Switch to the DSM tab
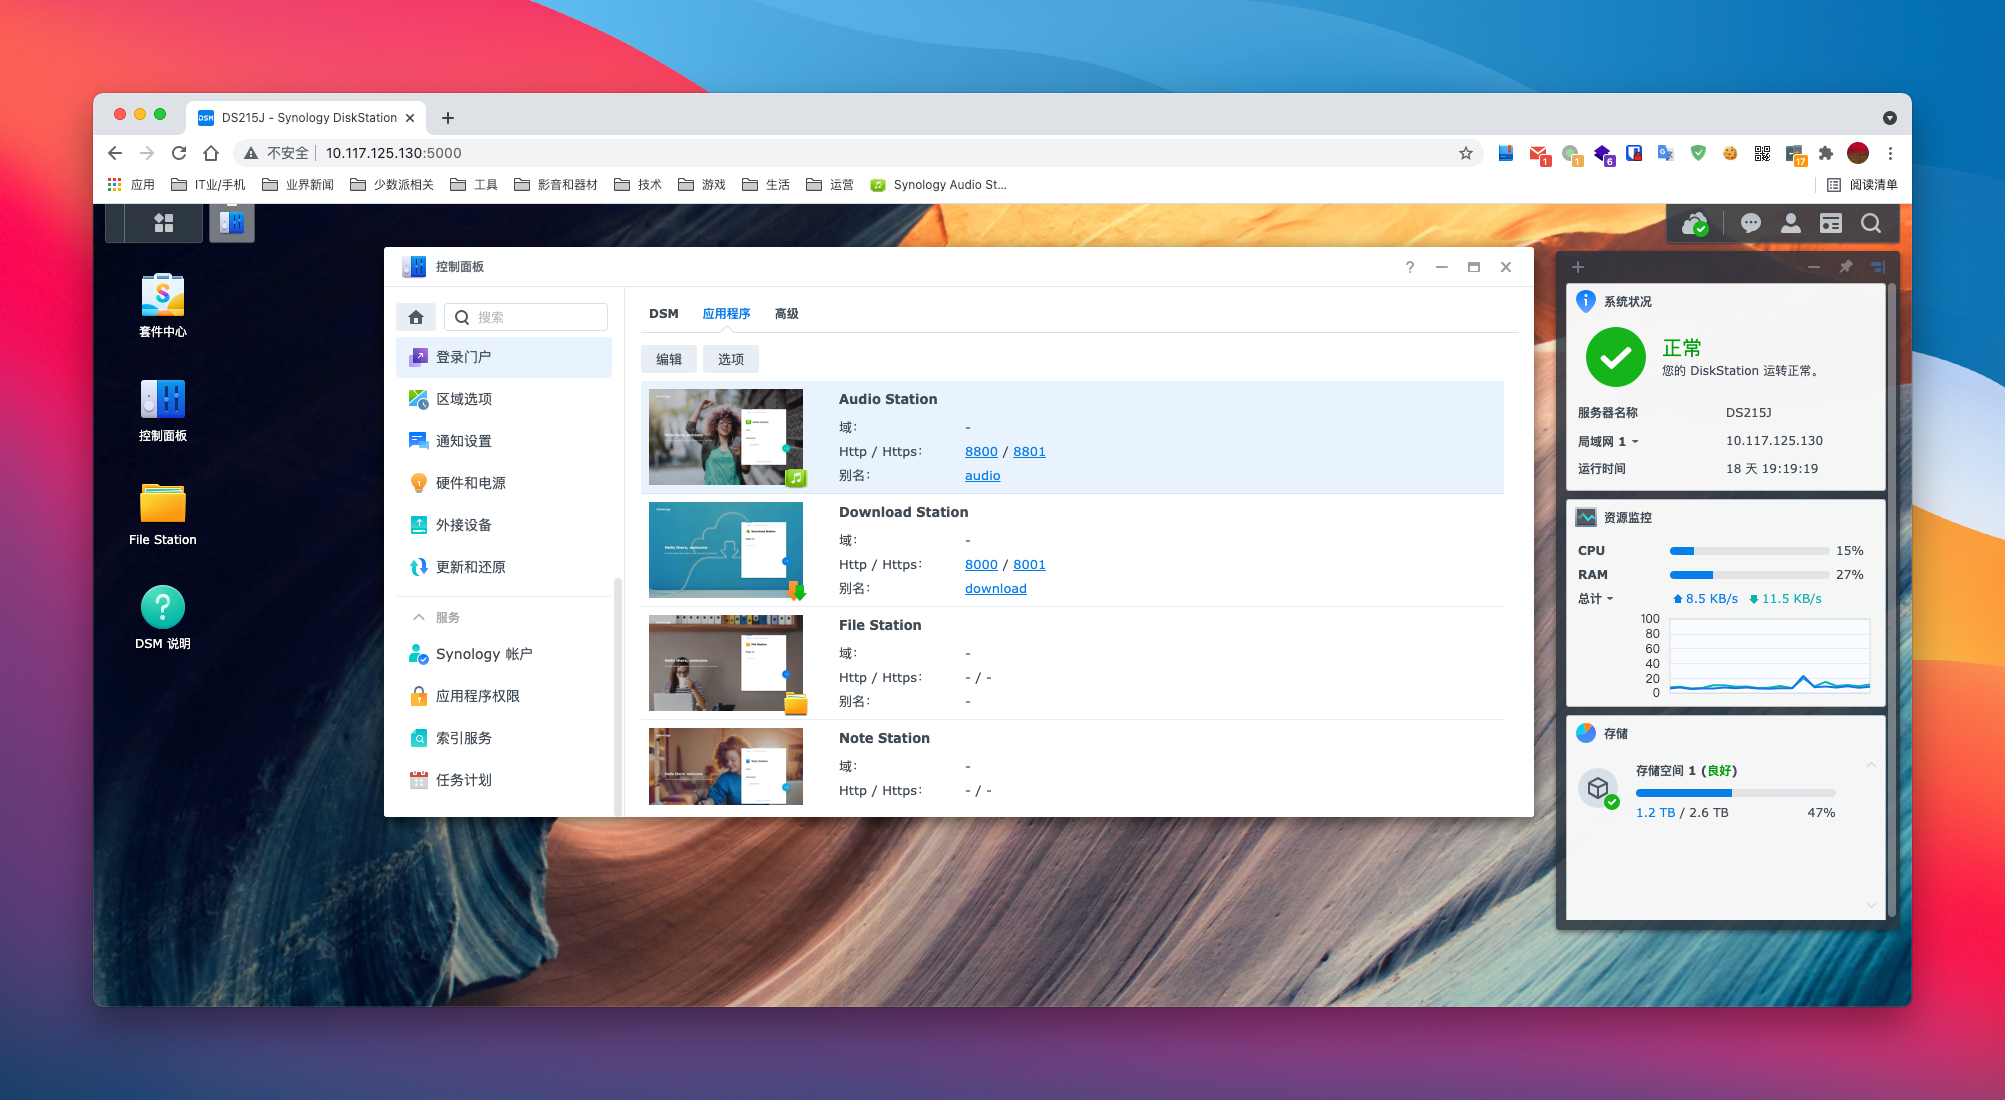The height and width of the screenshot is (1100, 2005). [x=663, y=313]
